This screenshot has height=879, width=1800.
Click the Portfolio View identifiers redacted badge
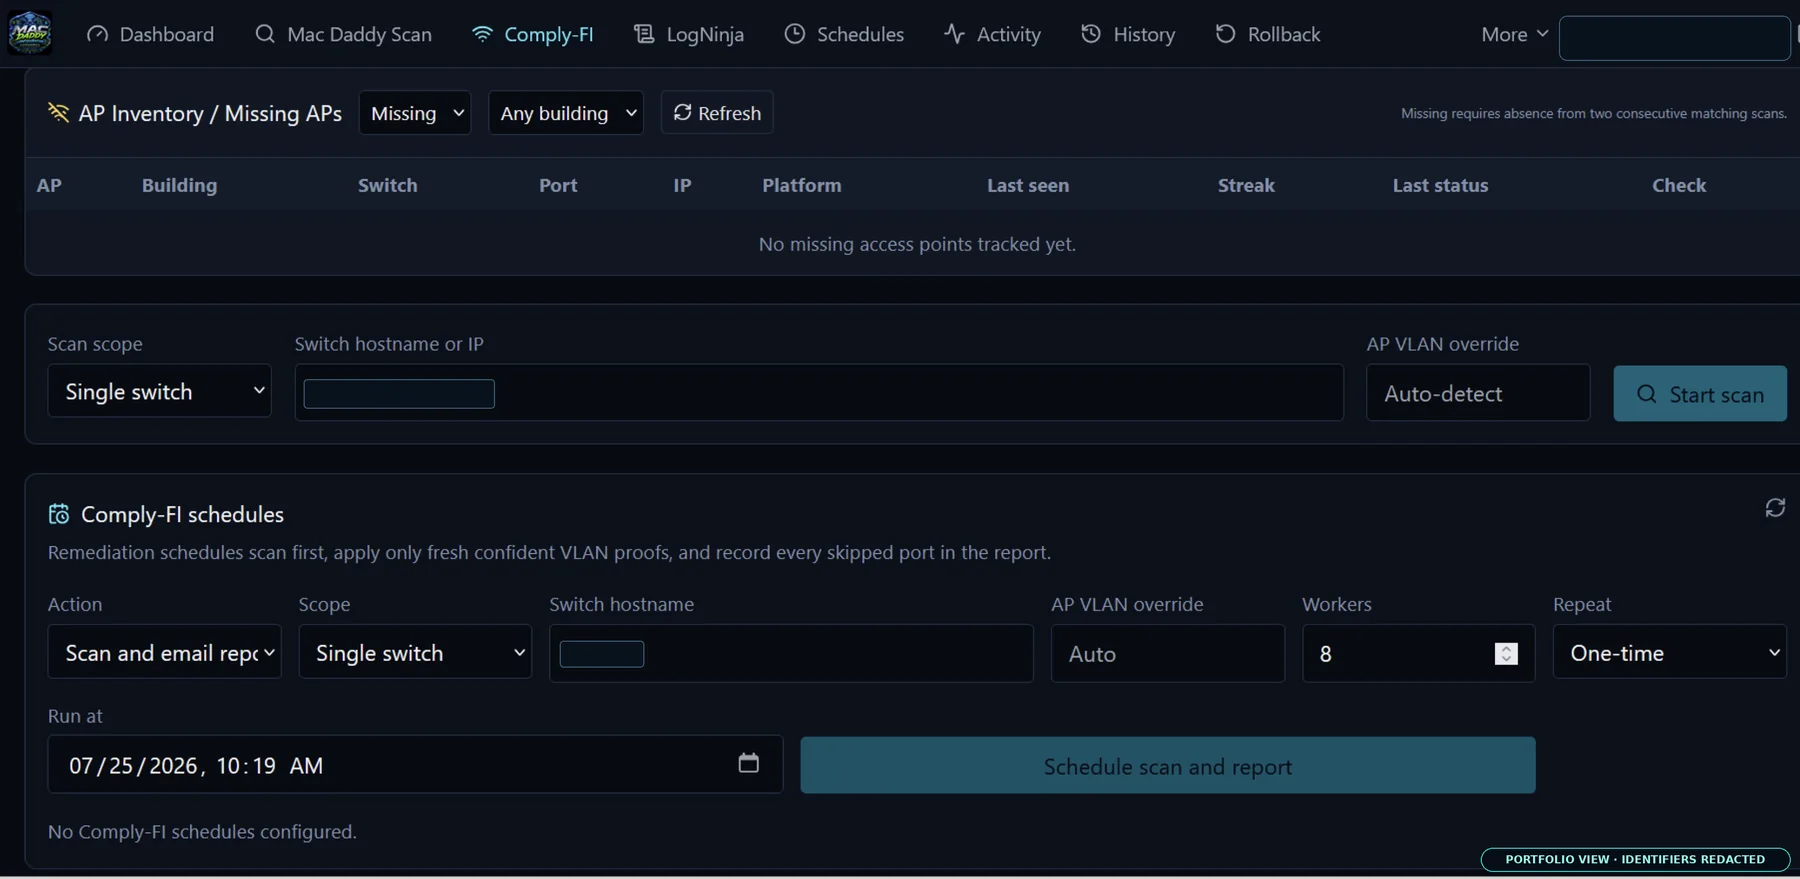1635,859
